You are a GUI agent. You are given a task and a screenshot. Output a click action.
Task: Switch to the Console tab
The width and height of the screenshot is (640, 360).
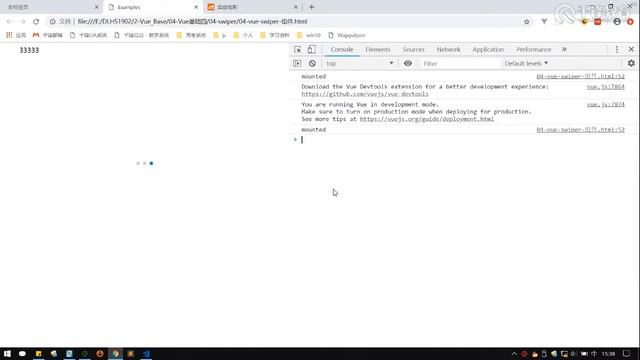pos(342,49)
